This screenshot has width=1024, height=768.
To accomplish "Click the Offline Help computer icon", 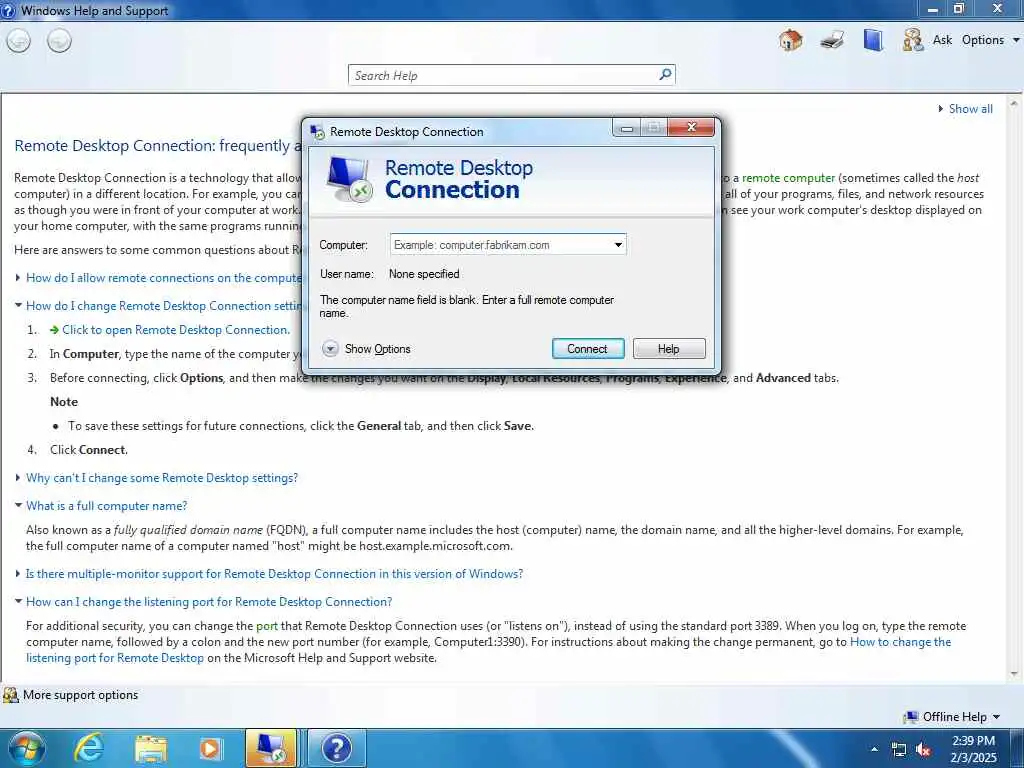I will [910, 717].
